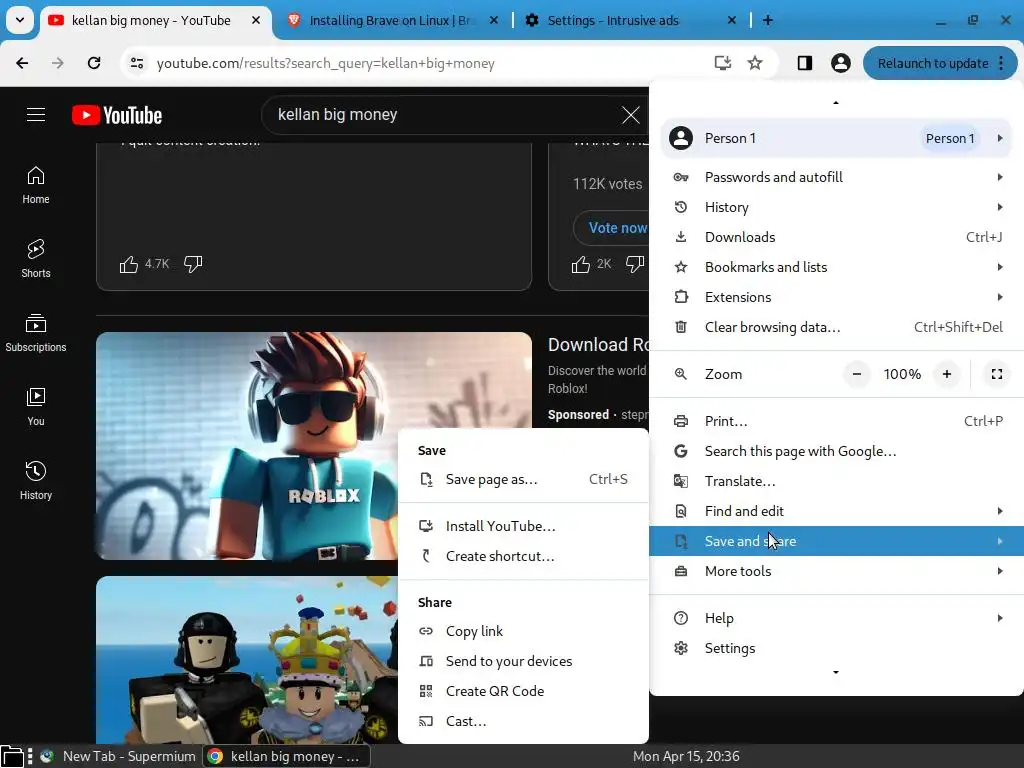1024x768 pixels.
Task: Expand Bookmarks and lists submenu
Action: click(x=836, y=267)
